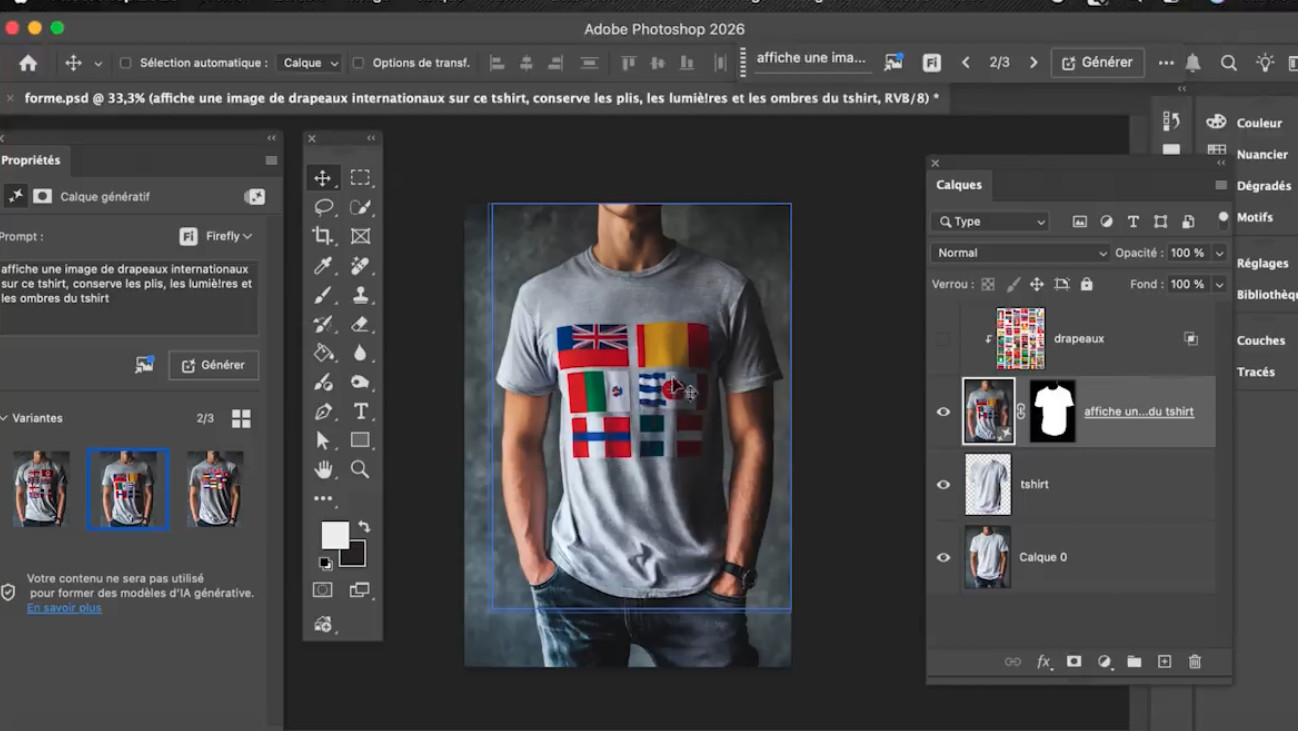Enable the Sélection automatique checkbox

click(x=125, y=63)
